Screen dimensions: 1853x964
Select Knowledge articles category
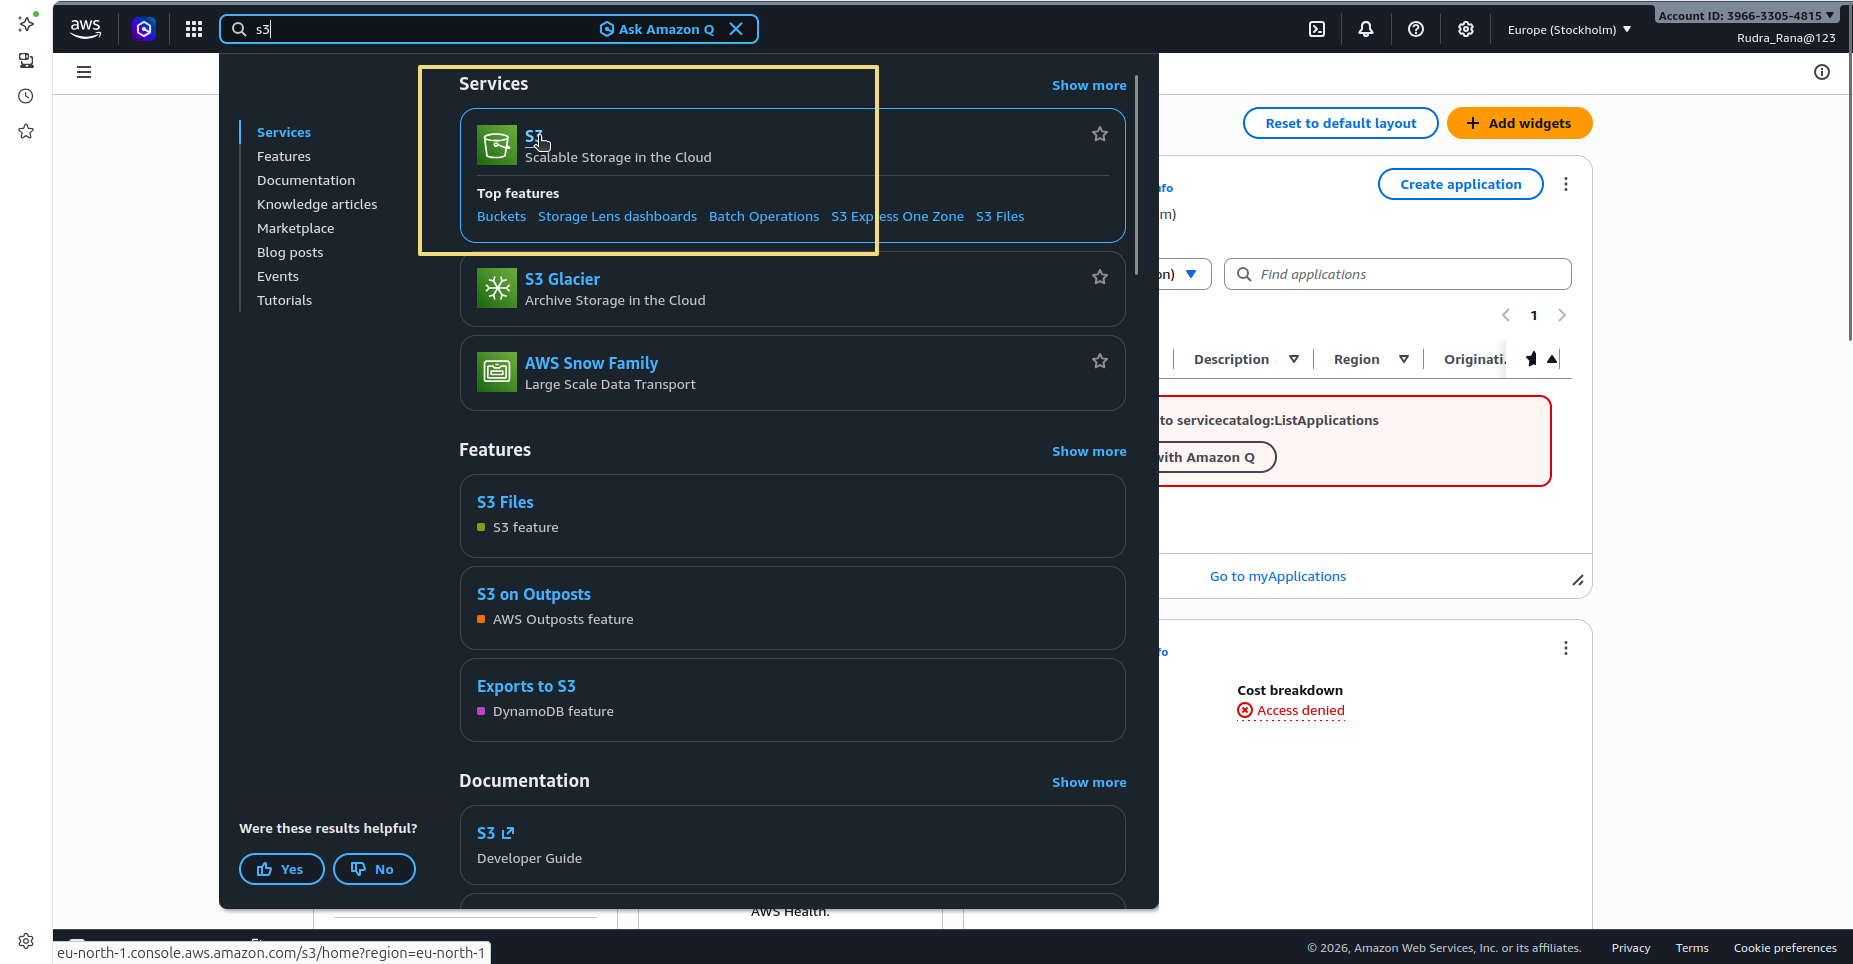pyautogui.click(x=317, y=204)
